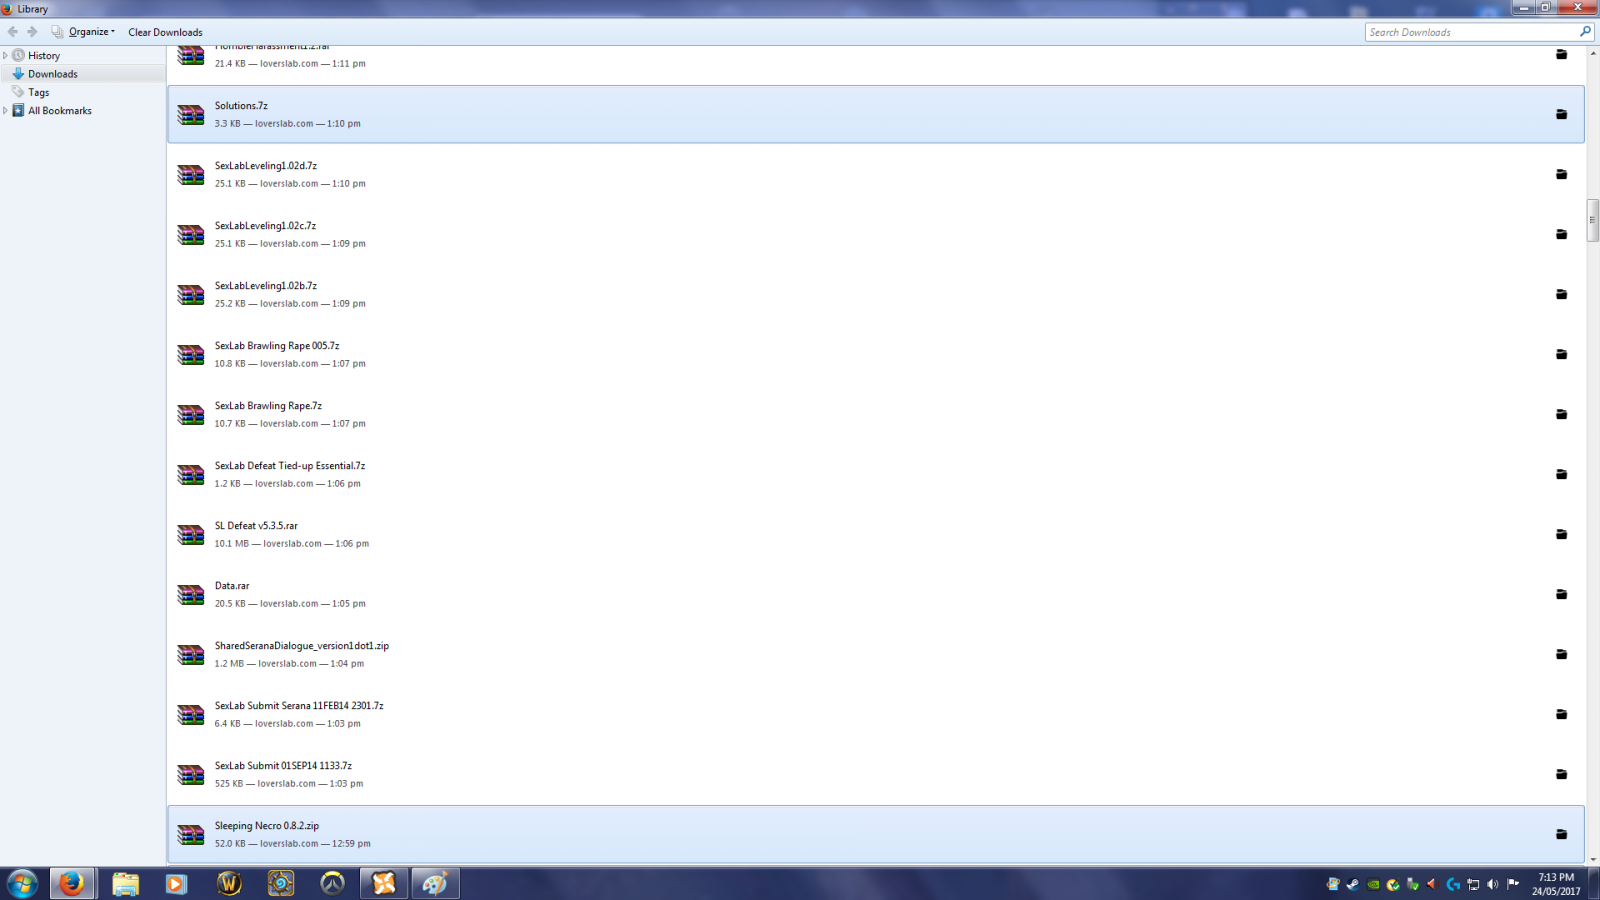The image size is (1600, 900).
Task: Select the Data.rar file name
Action: (x=232, y=586)
